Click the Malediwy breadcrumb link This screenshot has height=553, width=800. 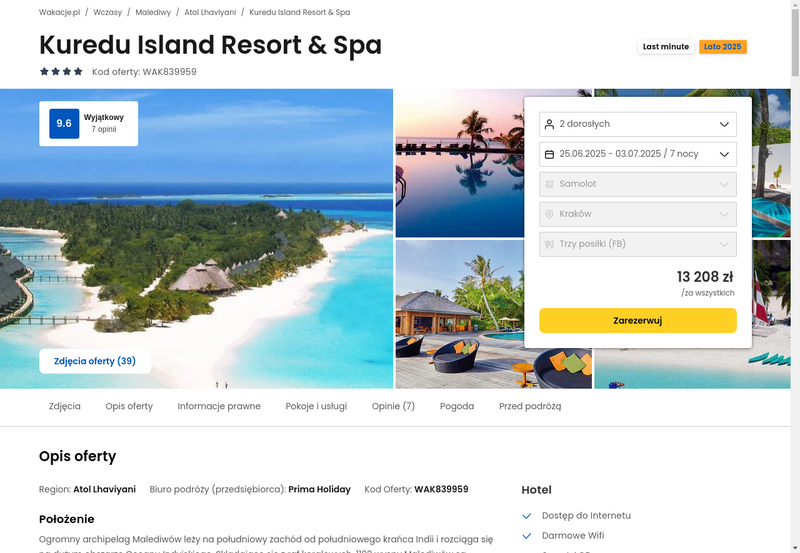pos(153,12)
